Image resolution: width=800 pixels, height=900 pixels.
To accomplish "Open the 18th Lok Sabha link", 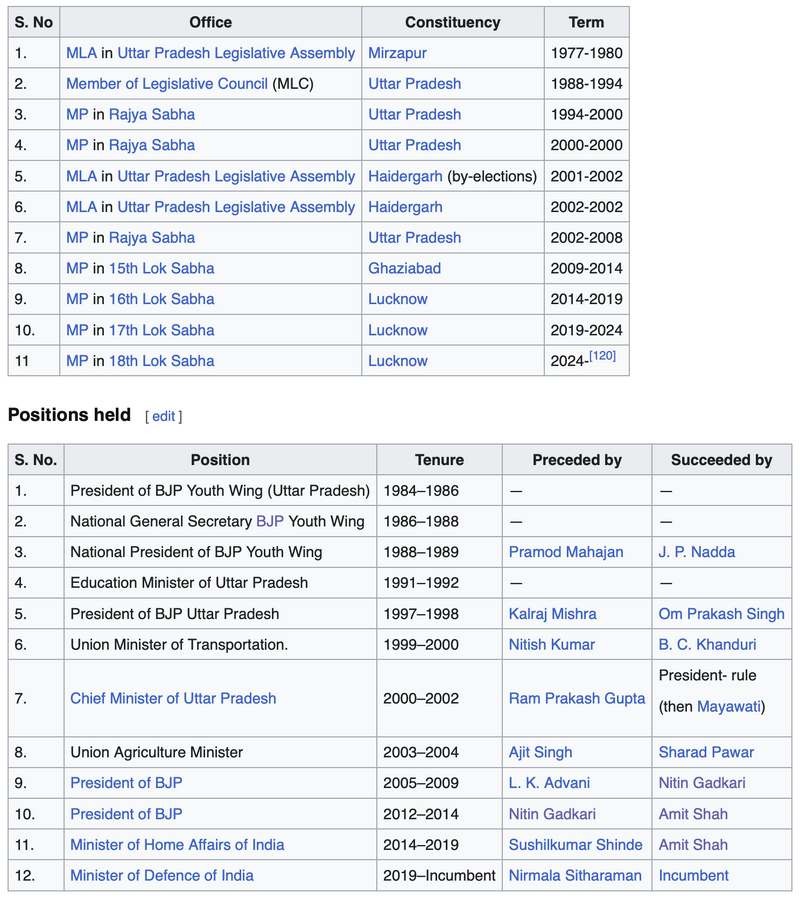I will 161,361.
